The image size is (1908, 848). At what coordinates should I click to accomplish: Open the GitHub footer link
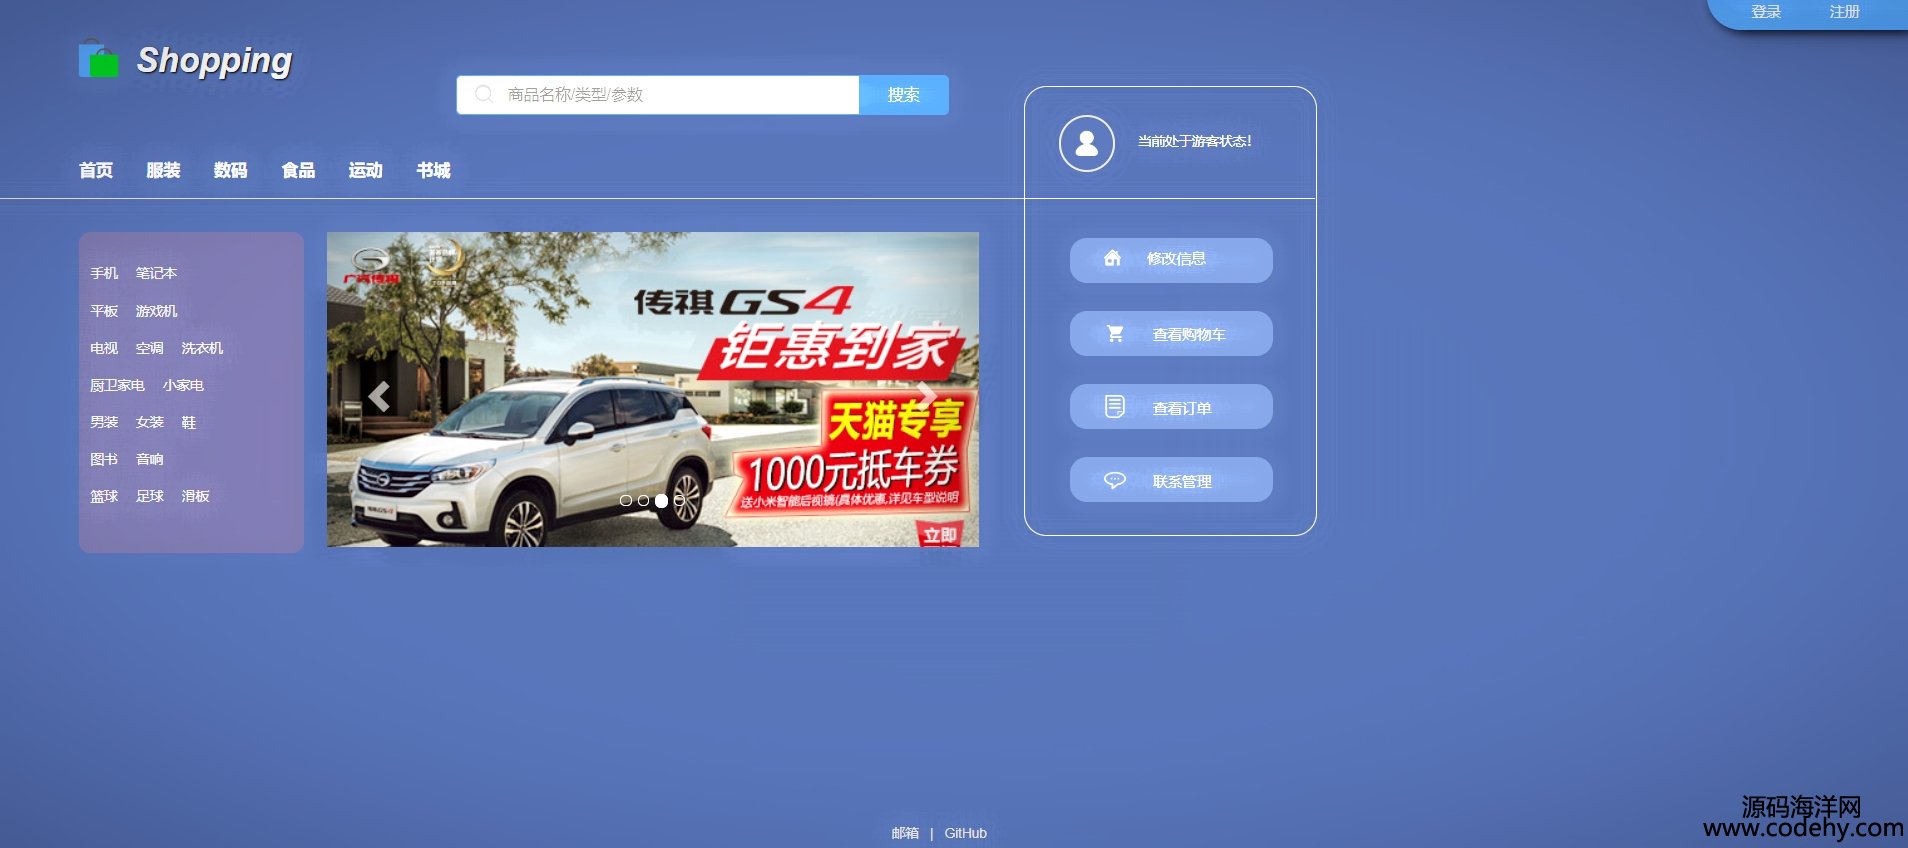tap(965, 833)
